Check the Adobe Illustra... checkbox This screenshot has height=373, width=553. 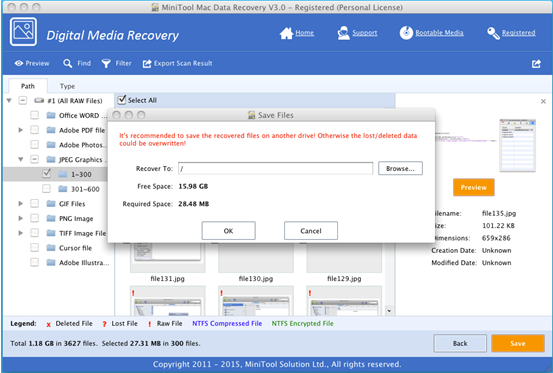pos(35,262)
